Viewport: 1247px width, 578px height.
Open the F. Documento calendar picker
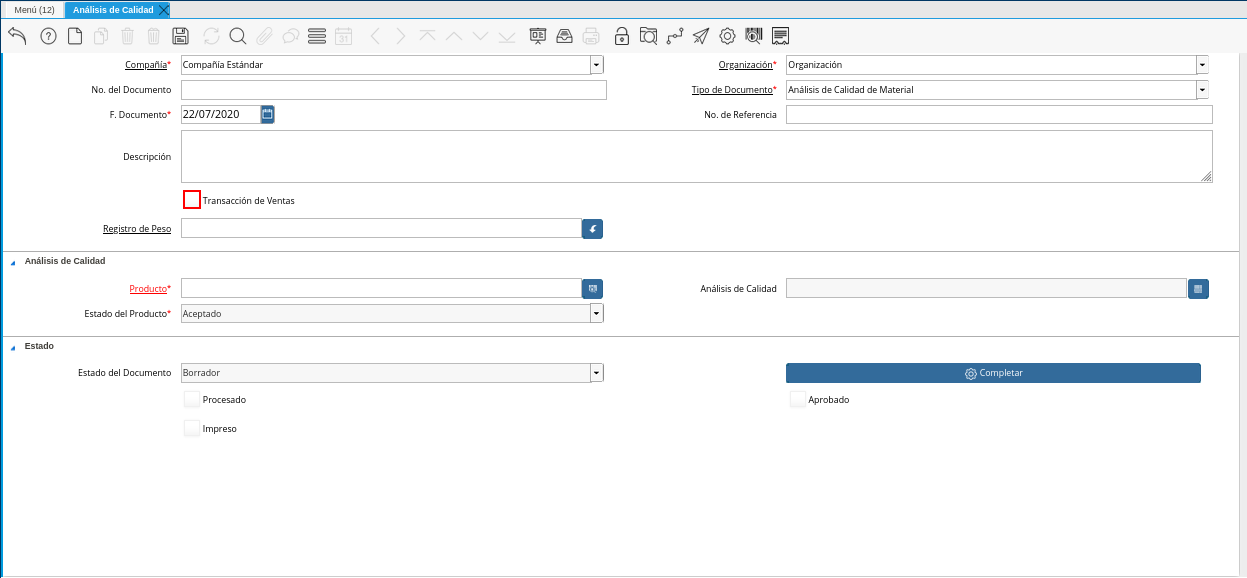pyautogui.click(x=267, y=114)
